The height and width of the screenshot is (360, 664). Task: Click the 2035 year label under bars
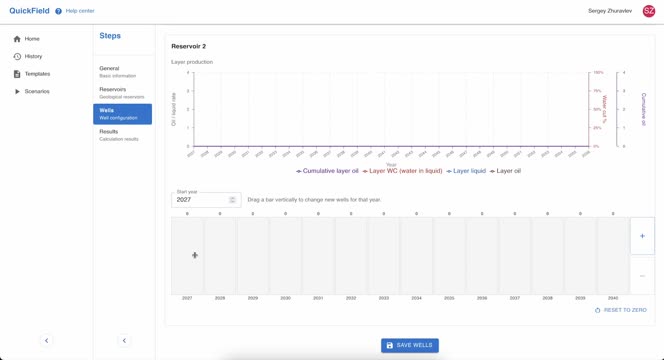(449, 298)
